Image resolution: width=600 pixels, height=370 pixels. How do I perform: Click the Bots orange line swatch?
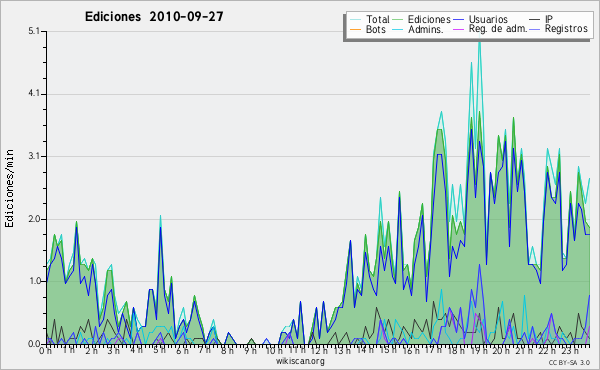tap(355, 29)
